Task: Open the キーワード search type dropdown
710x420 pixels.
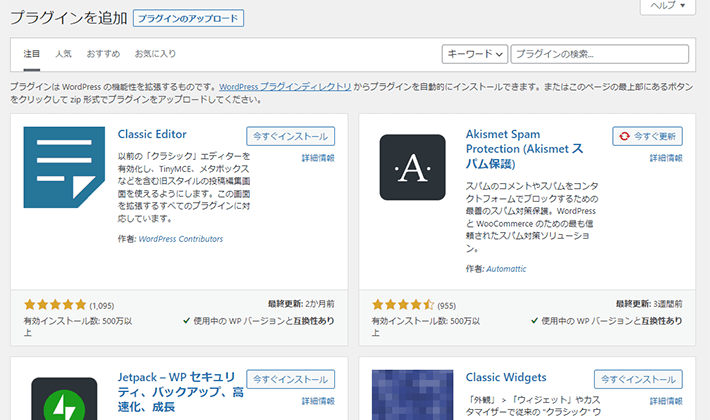Action: tap(475, 54)
